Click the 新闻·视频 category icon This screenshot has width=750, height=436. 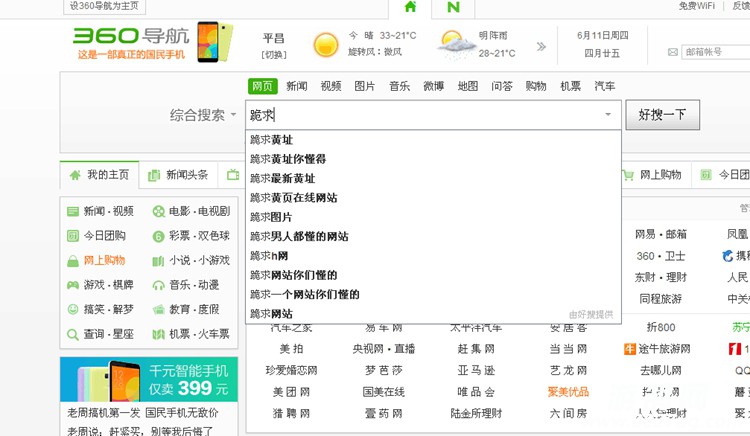pos(73,211)
